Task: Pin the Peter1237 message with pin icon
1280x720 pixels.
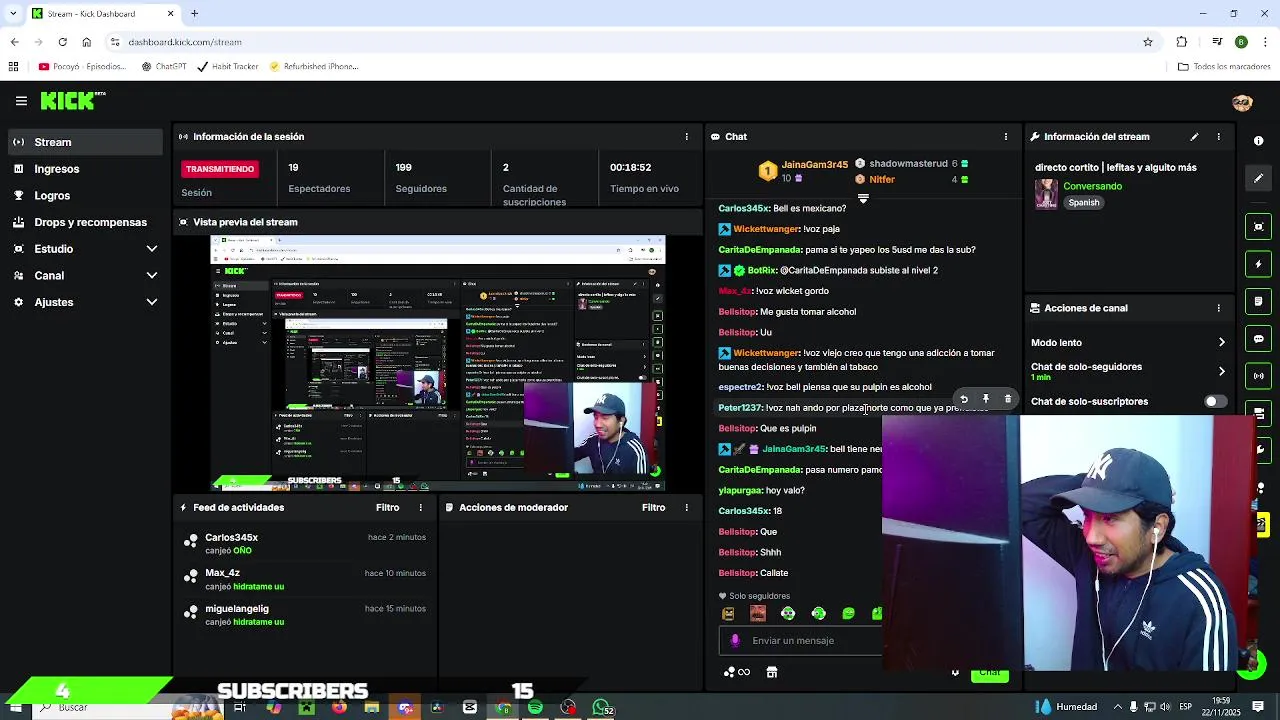Action: 986,399
